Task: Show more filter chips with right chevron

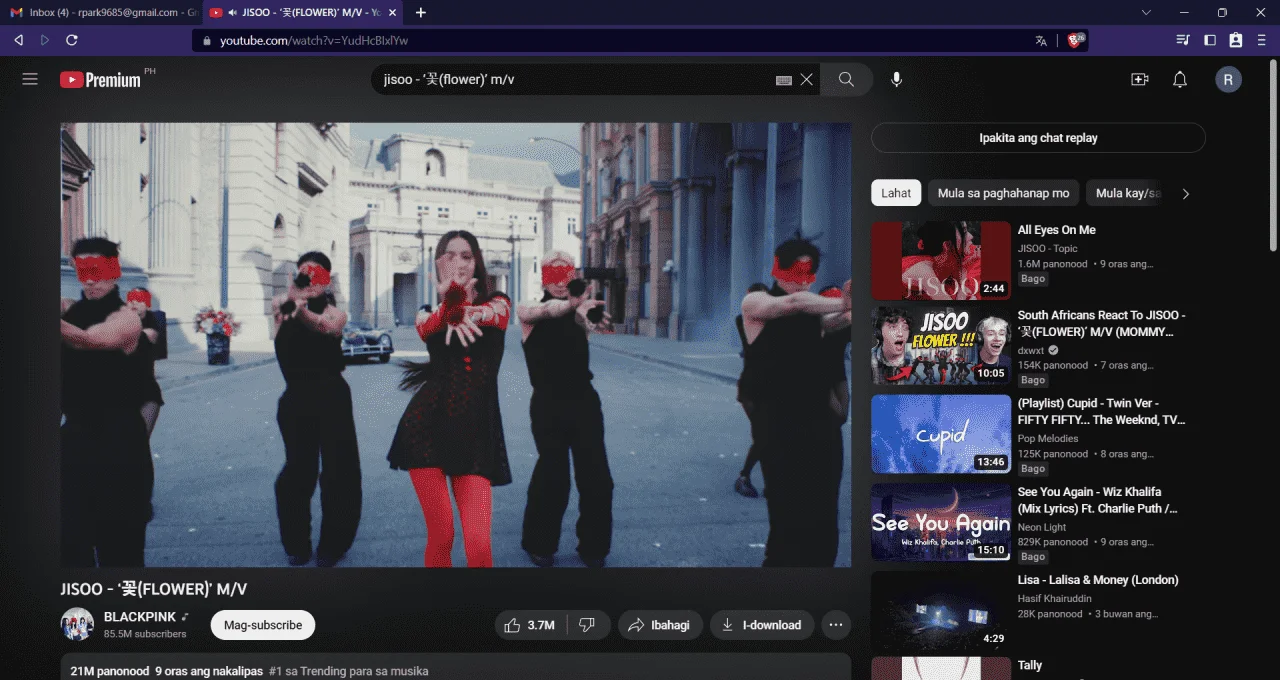Action: click(1186, 194)
